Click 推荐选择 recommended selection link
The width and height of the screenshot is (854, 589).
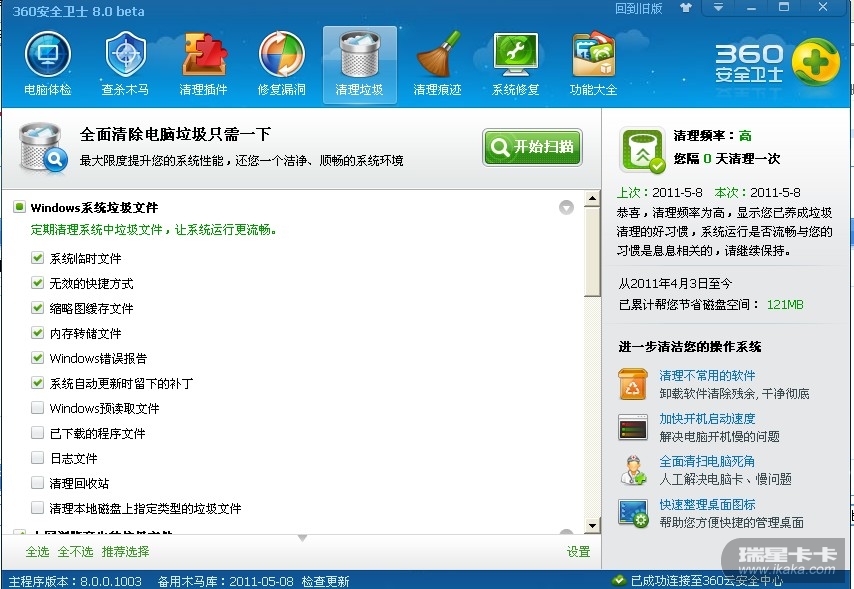[x=125, y=551]
